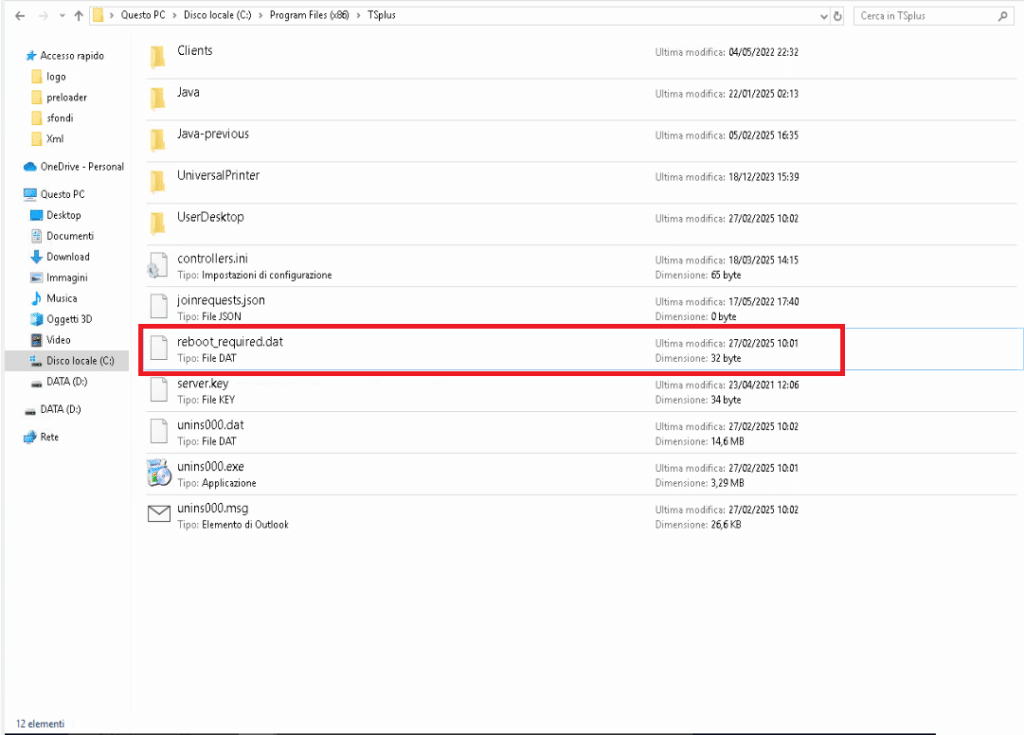This screenshot has width=1024, height=735.
Task: Click server.key file icon
Action: pyautogui.click(x=159, y=390)
